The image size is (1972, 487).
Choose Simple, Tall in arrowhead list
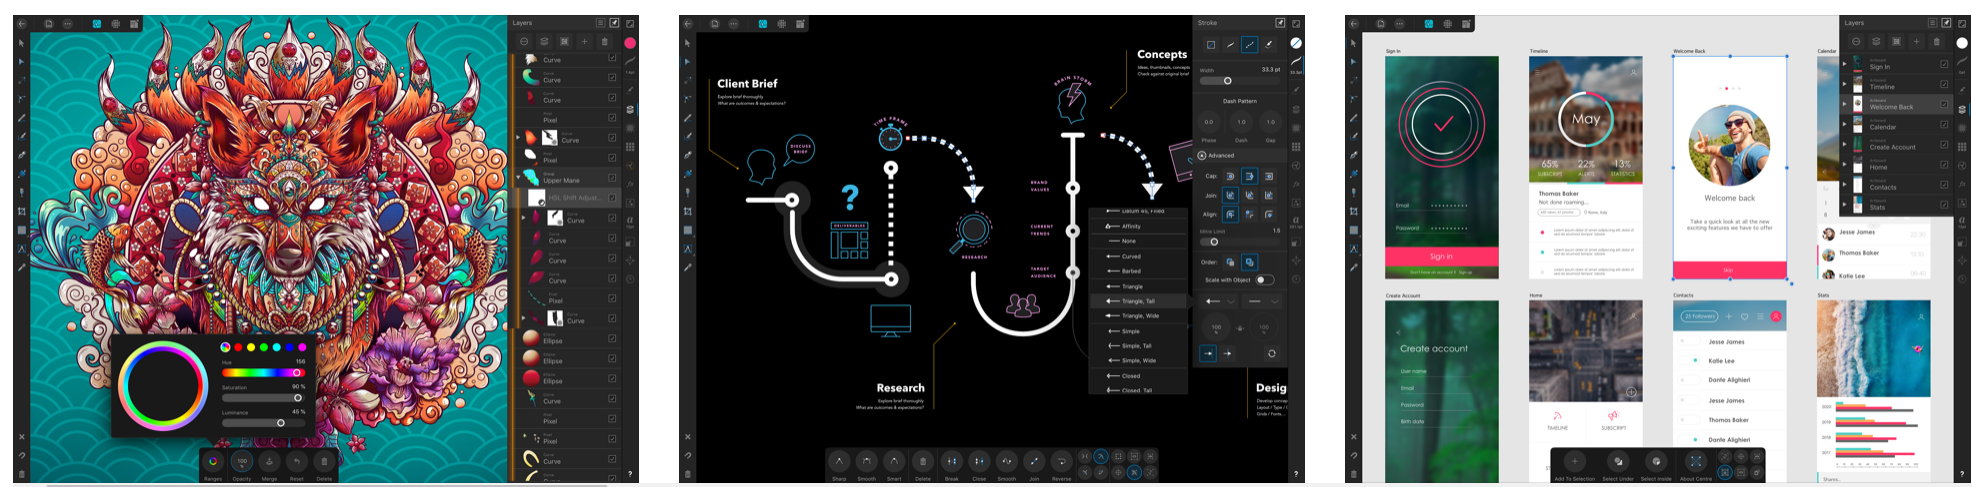(1139, 346)
